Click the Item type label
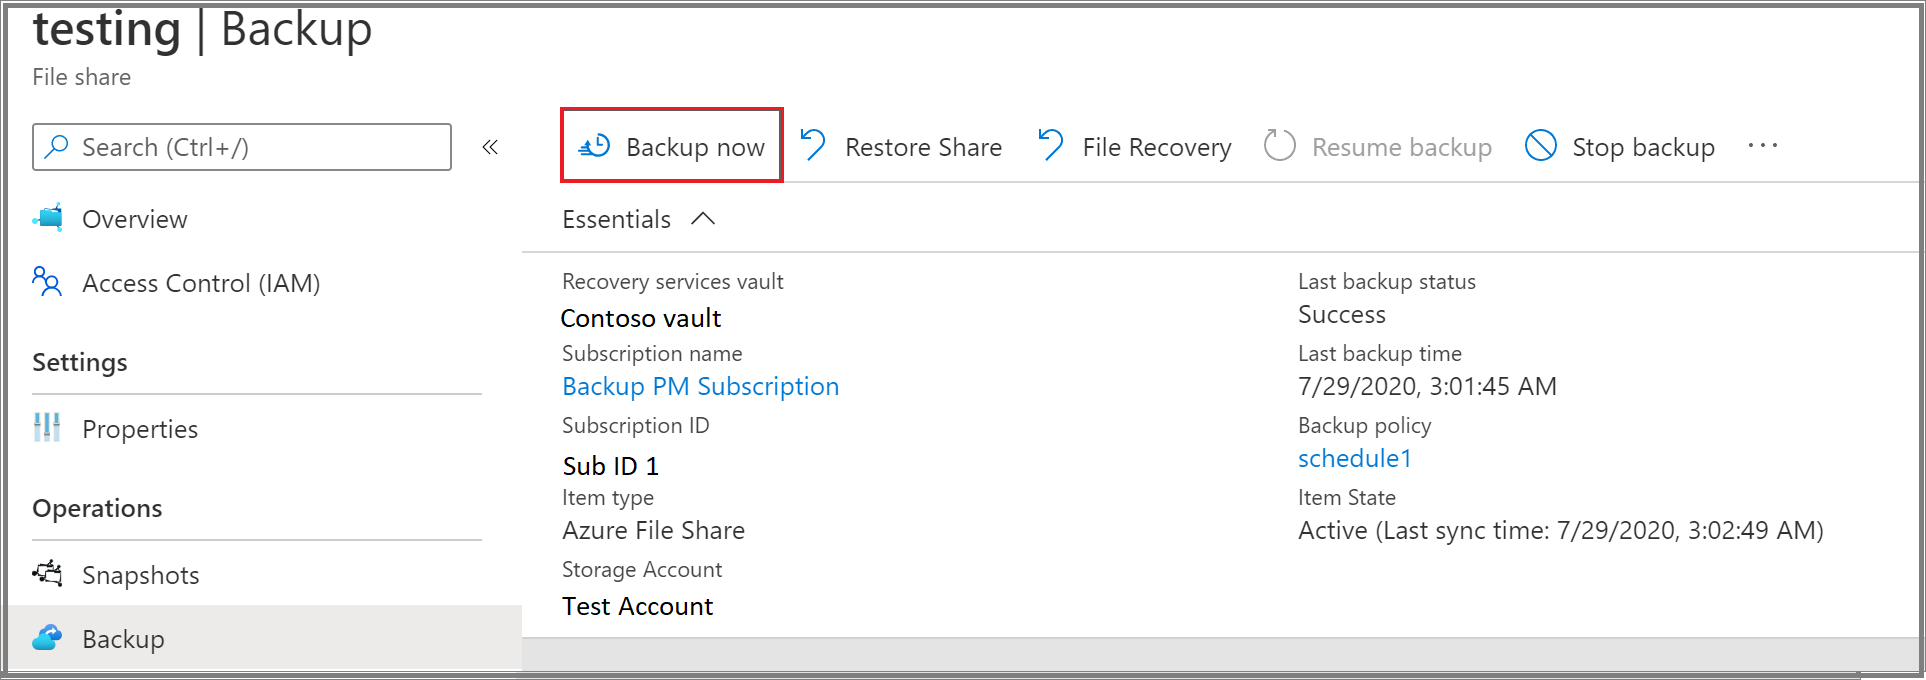This screenshot has height=680, width=1926. click(608, 498)
